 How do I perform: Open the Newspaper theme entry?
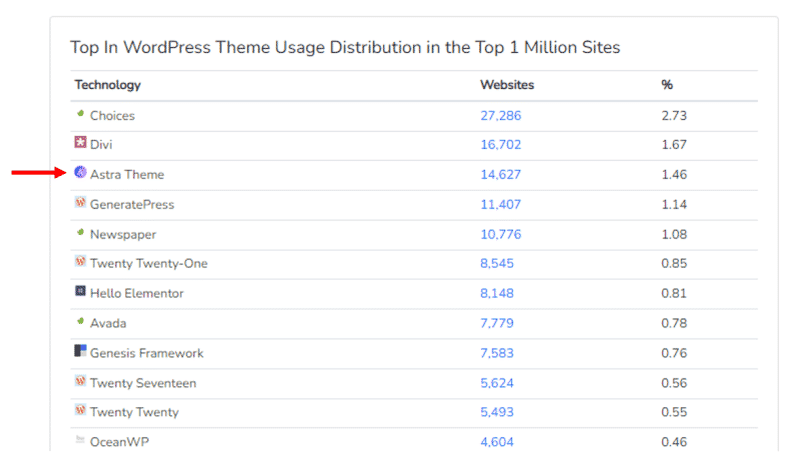click(123, 234)
